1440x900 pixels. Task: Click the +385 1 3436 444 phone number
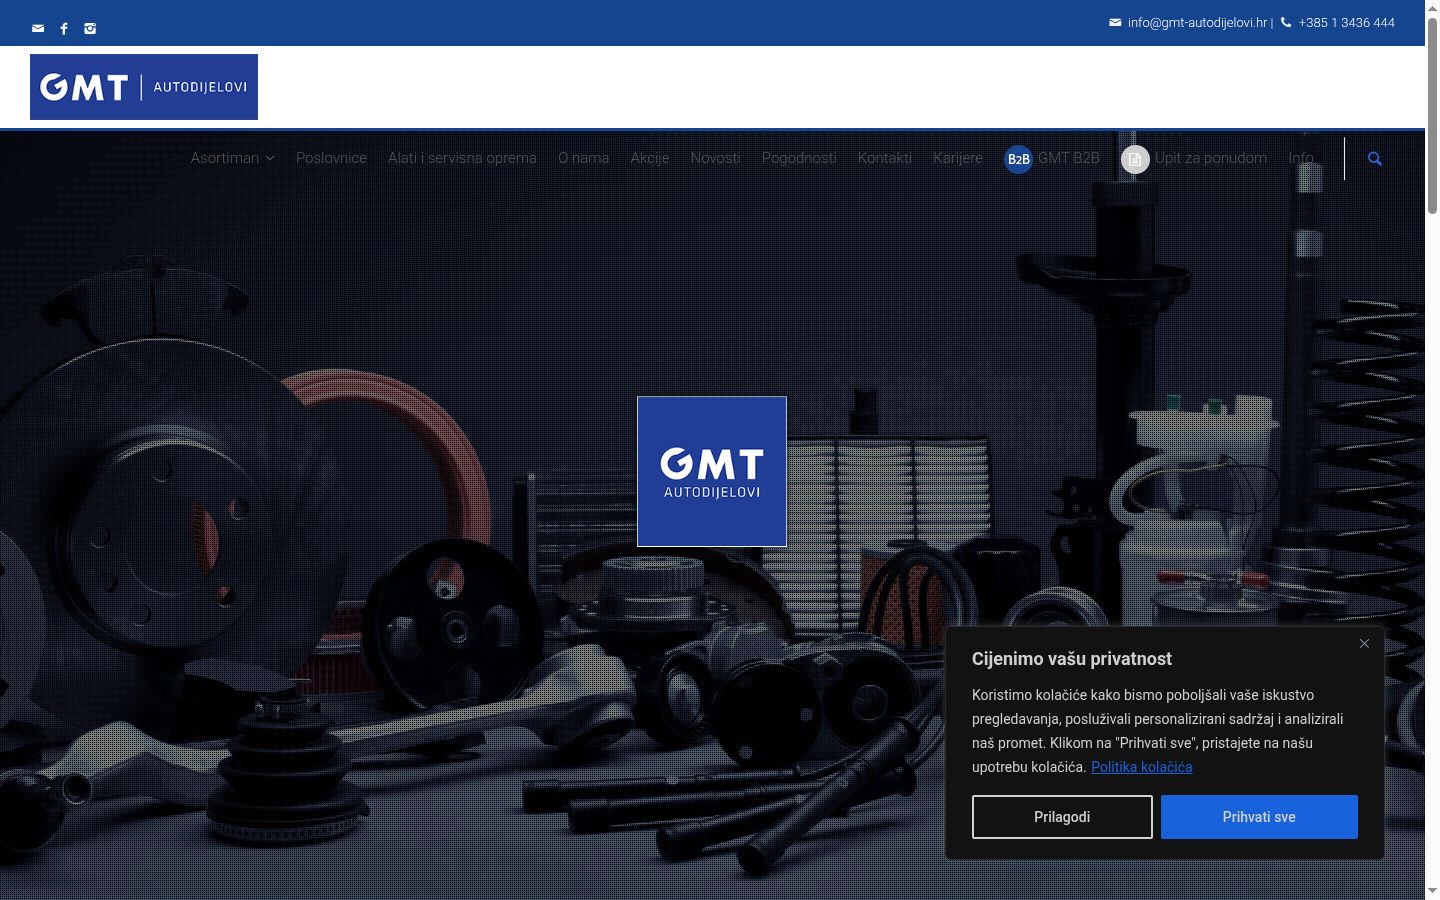pos(1346,22)
